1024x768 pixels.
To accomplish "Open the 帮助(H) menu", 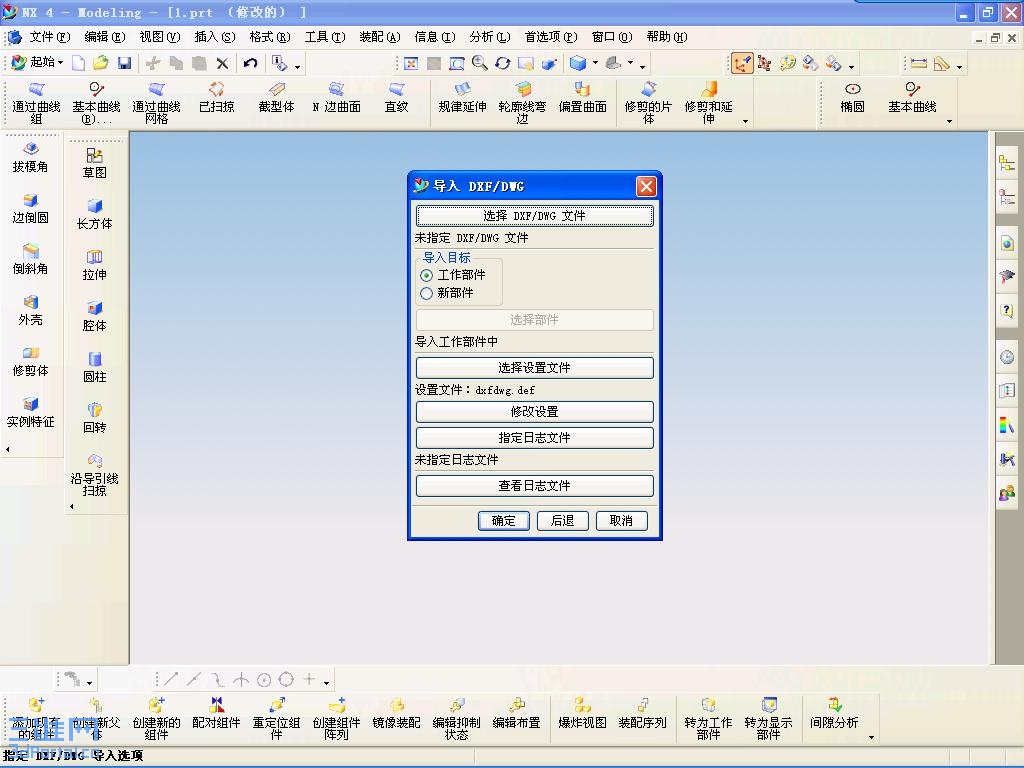I will [x=667, y=37].
